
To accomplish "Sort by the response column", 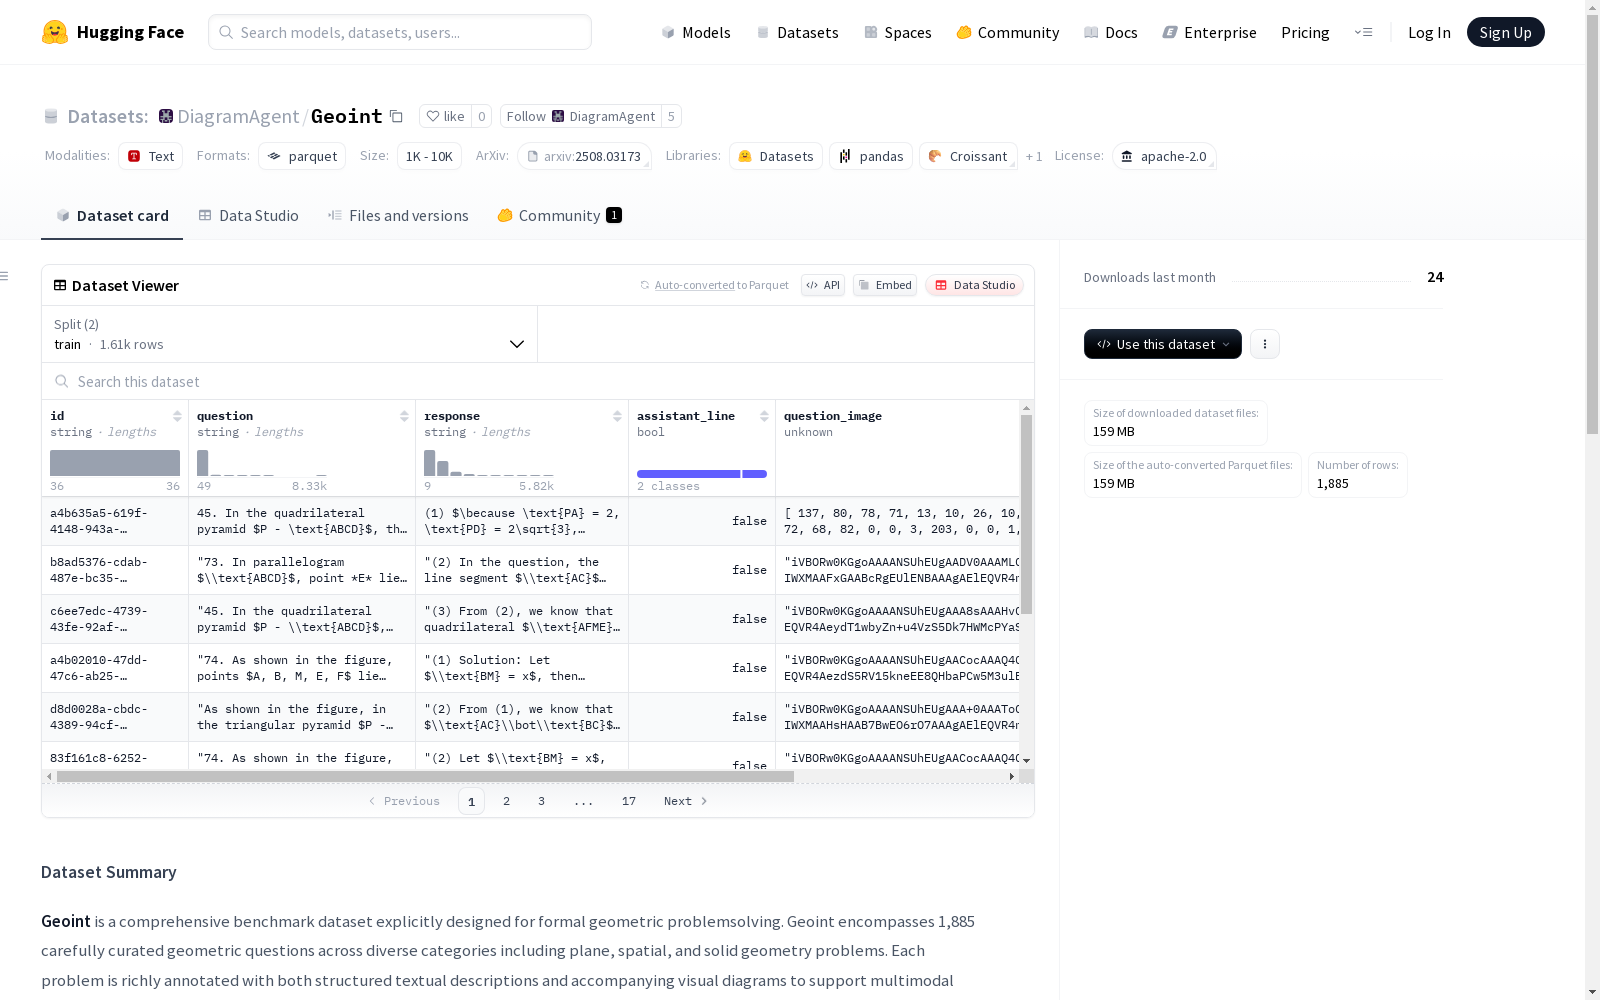I will tap(617, 416).
